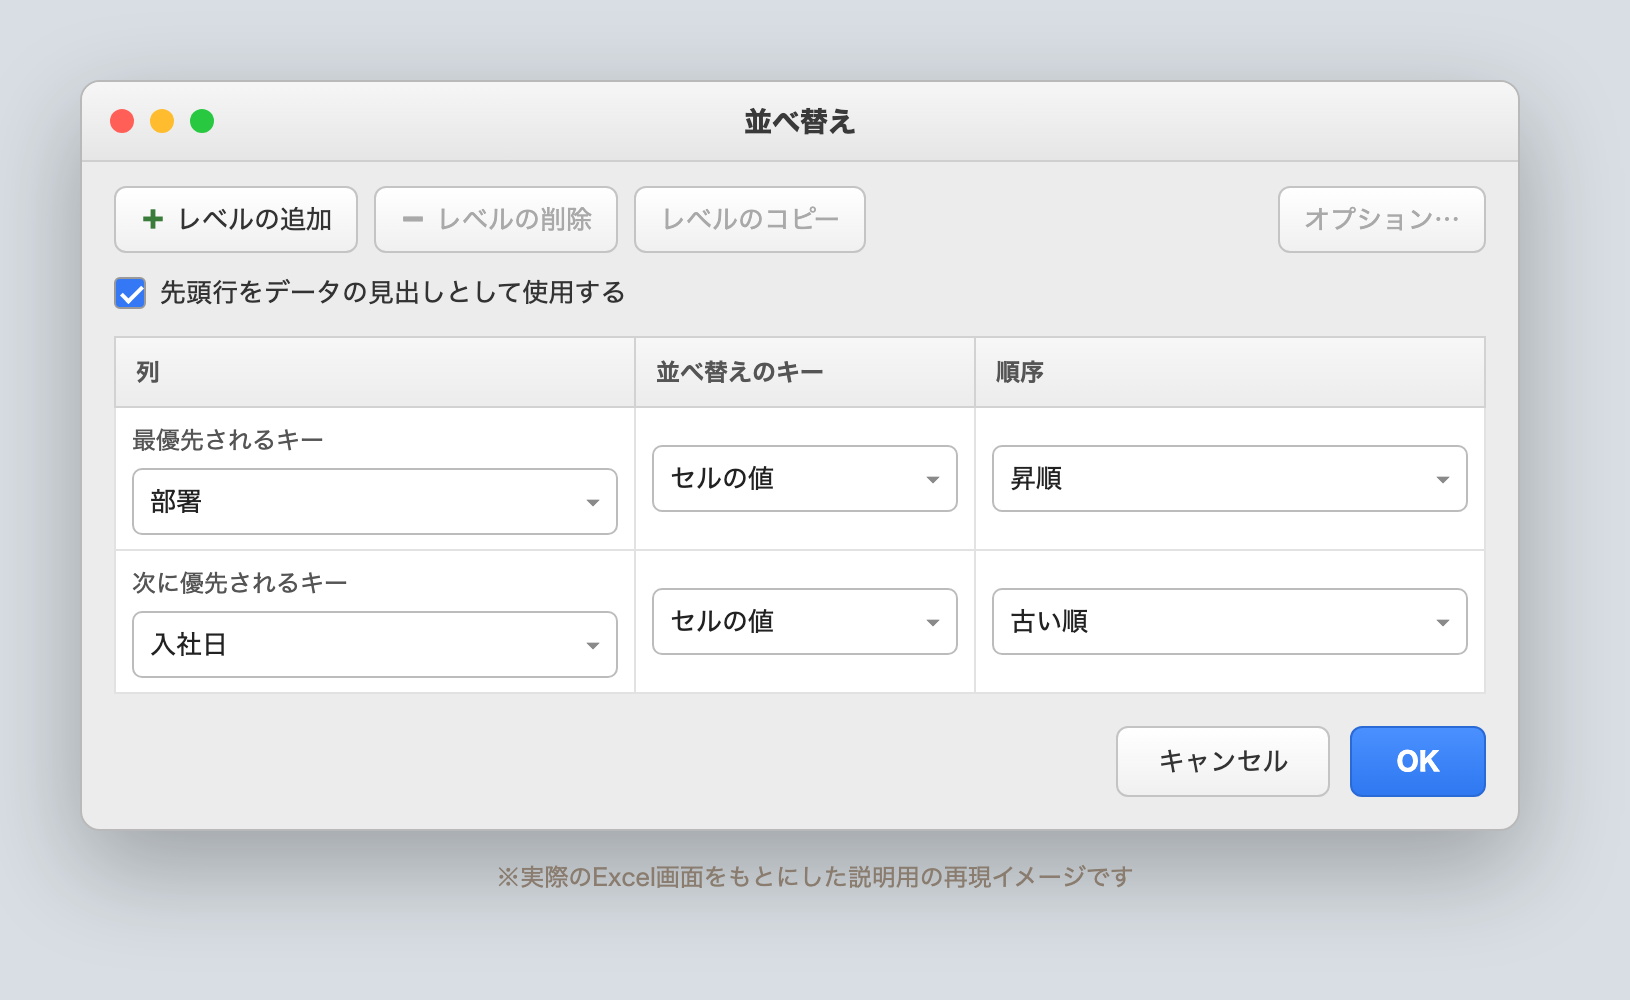The height and width of the screenshot is (1000, 1630).
Task: Click the レベルの削除 button
Action: pos(496,219)
